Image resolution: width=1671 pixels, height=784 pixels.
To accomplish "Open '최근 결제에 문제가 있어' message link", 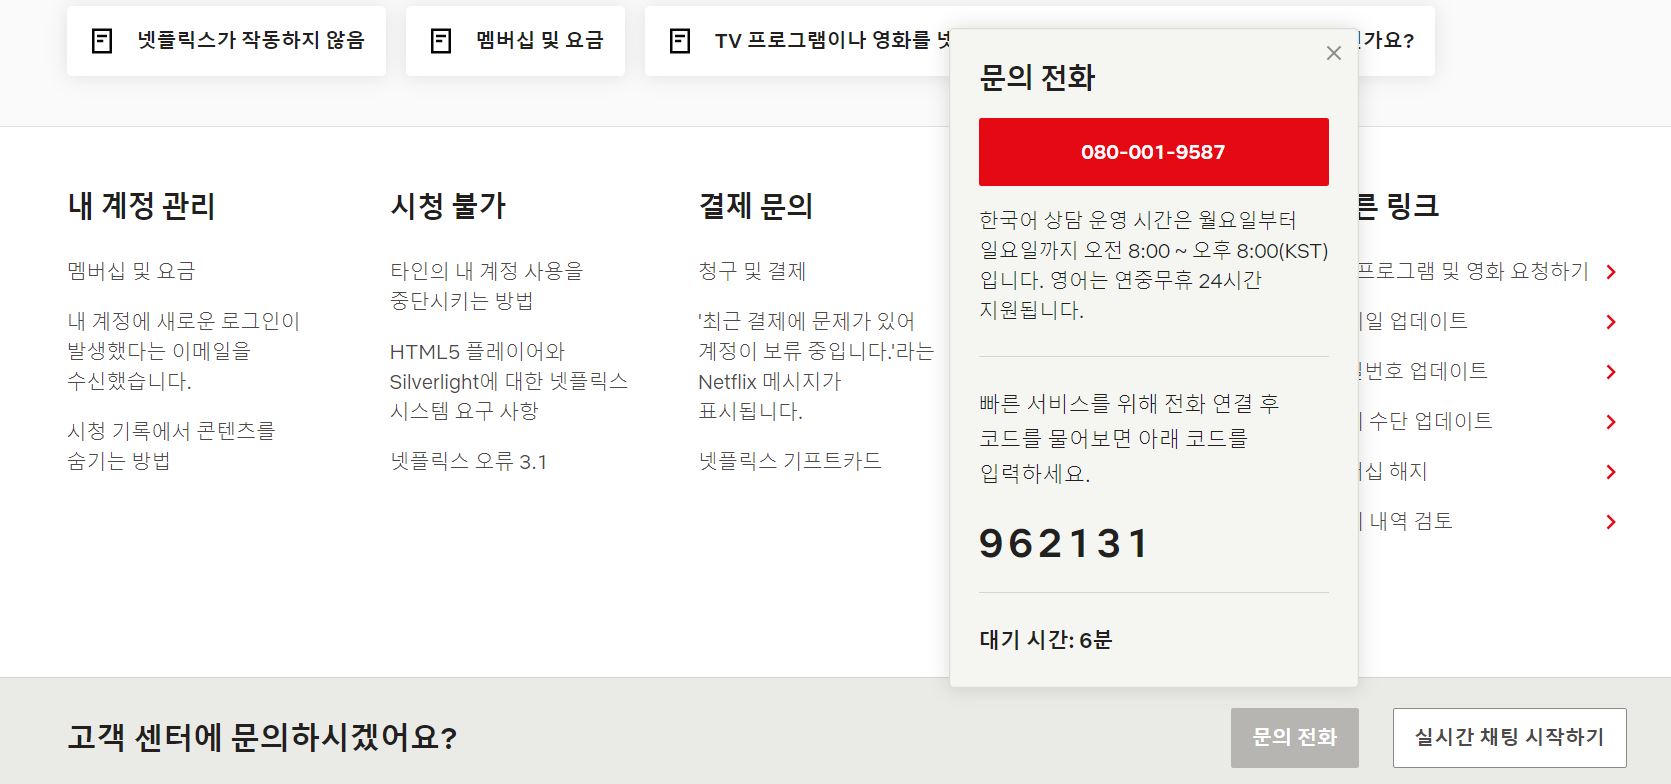I will coord(816,366).
